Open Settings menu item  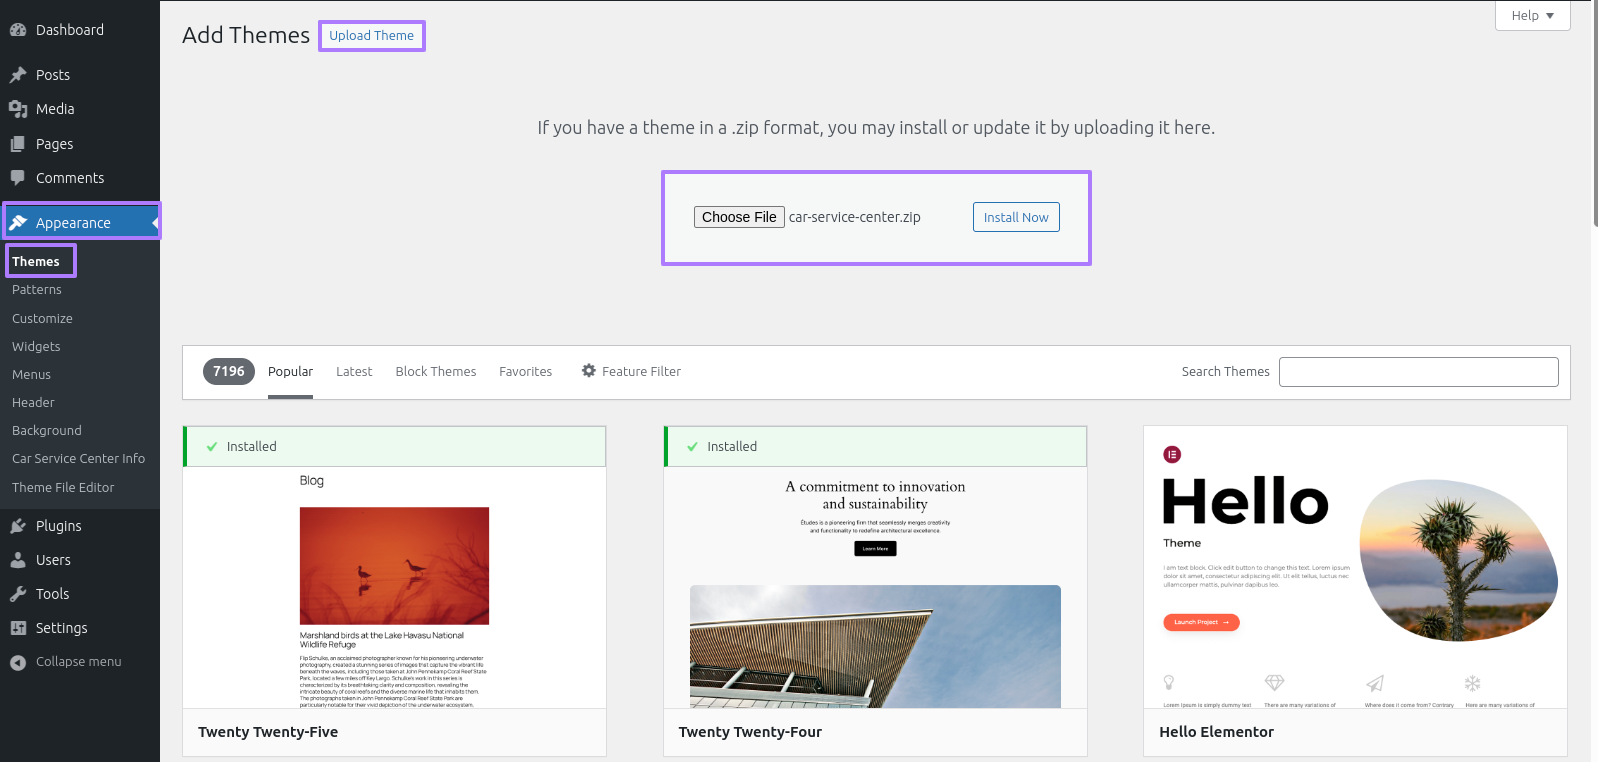(x=80, y=628)
